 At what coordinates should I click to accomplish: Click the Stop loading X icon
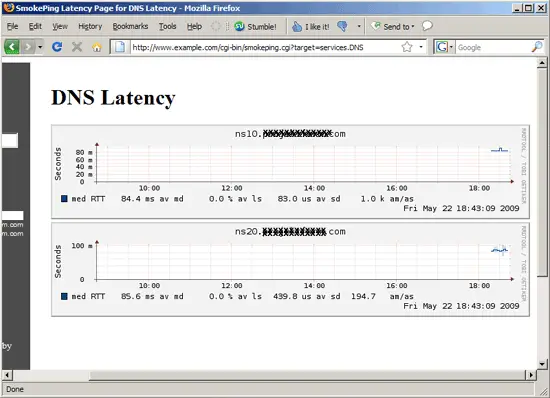click(77, 47)
